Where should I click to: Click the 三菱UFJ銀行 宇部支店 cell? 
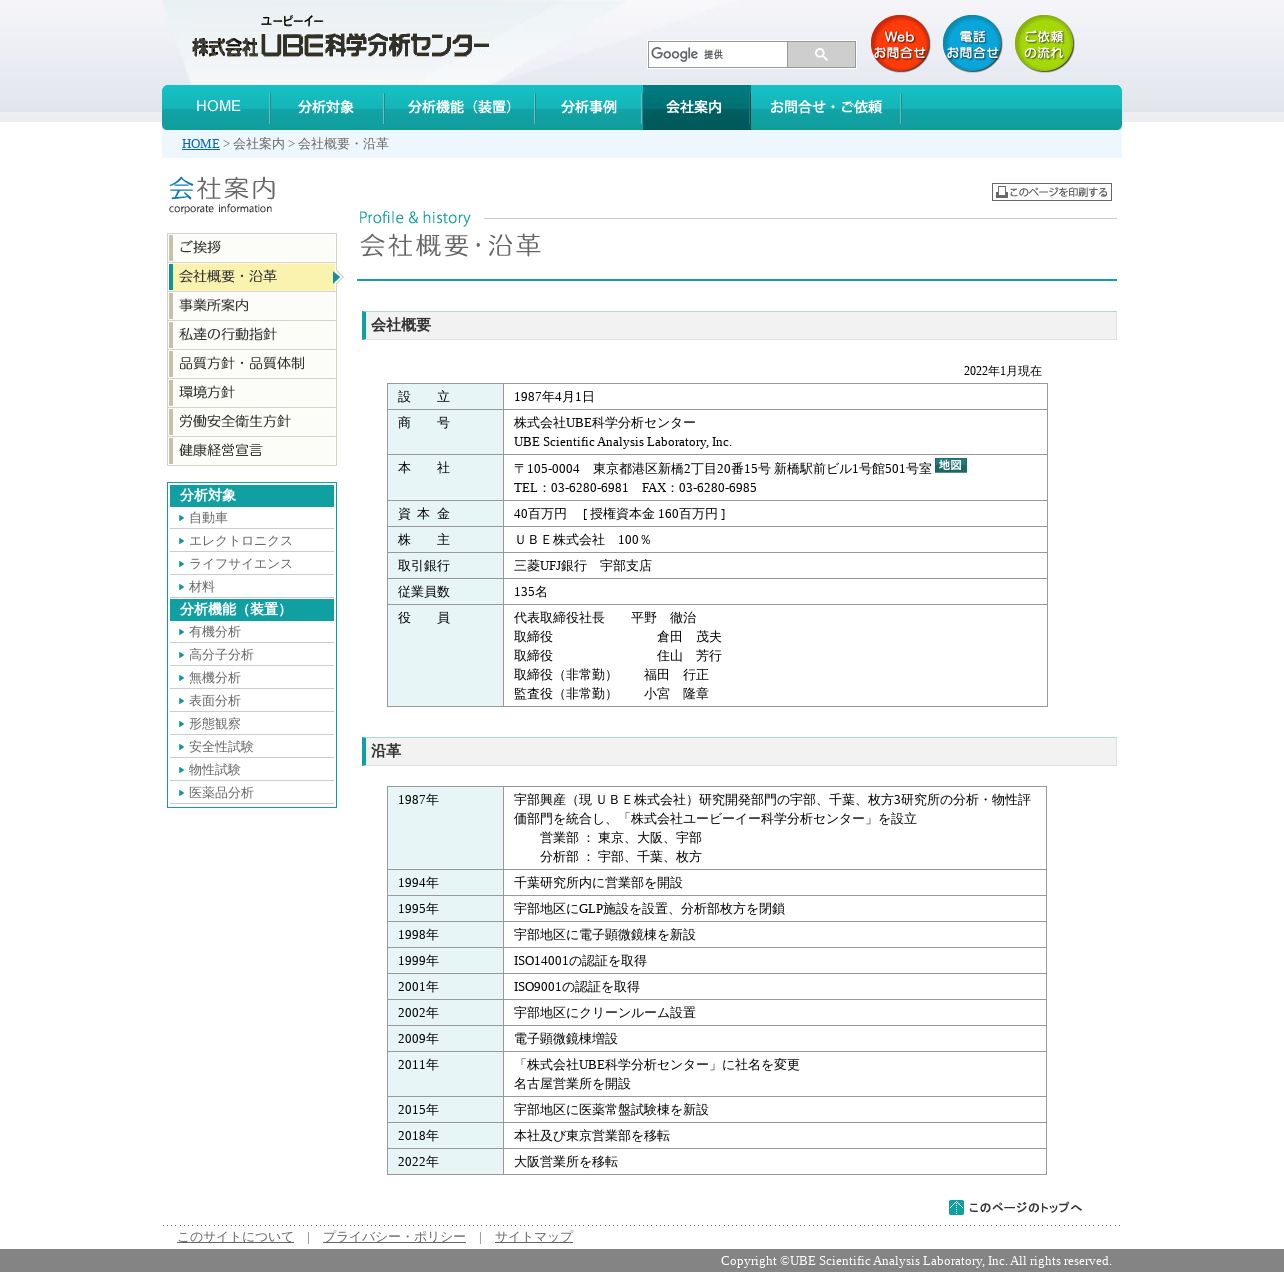click(775, 566)
